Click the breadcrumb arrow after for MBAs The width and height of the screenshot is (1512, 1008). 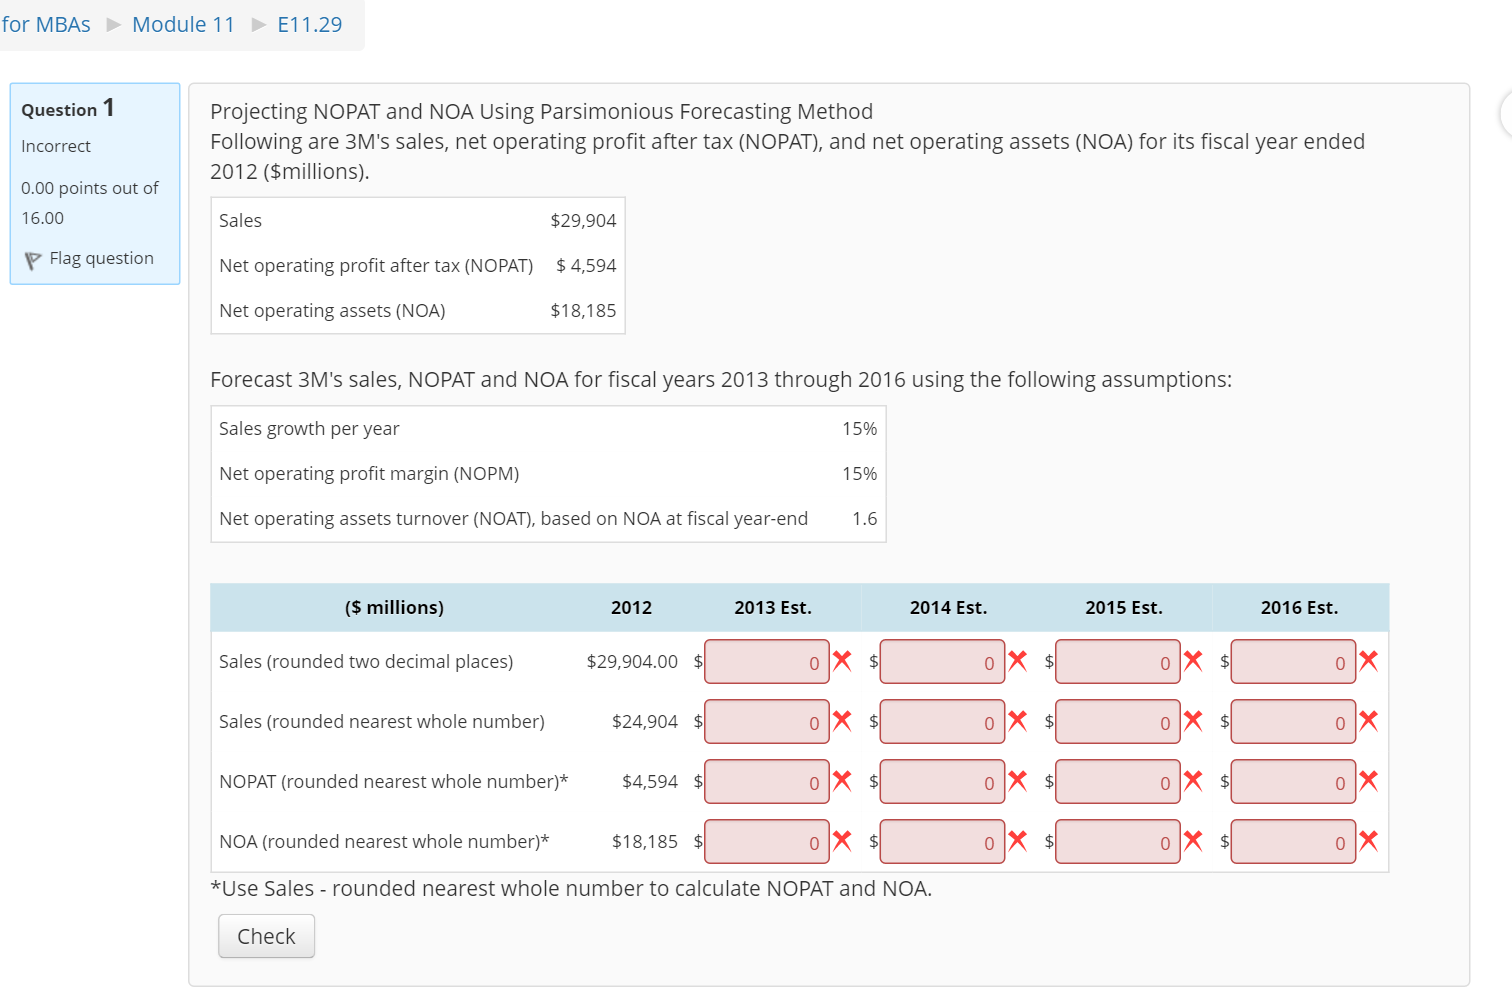[x=112, y=24]
